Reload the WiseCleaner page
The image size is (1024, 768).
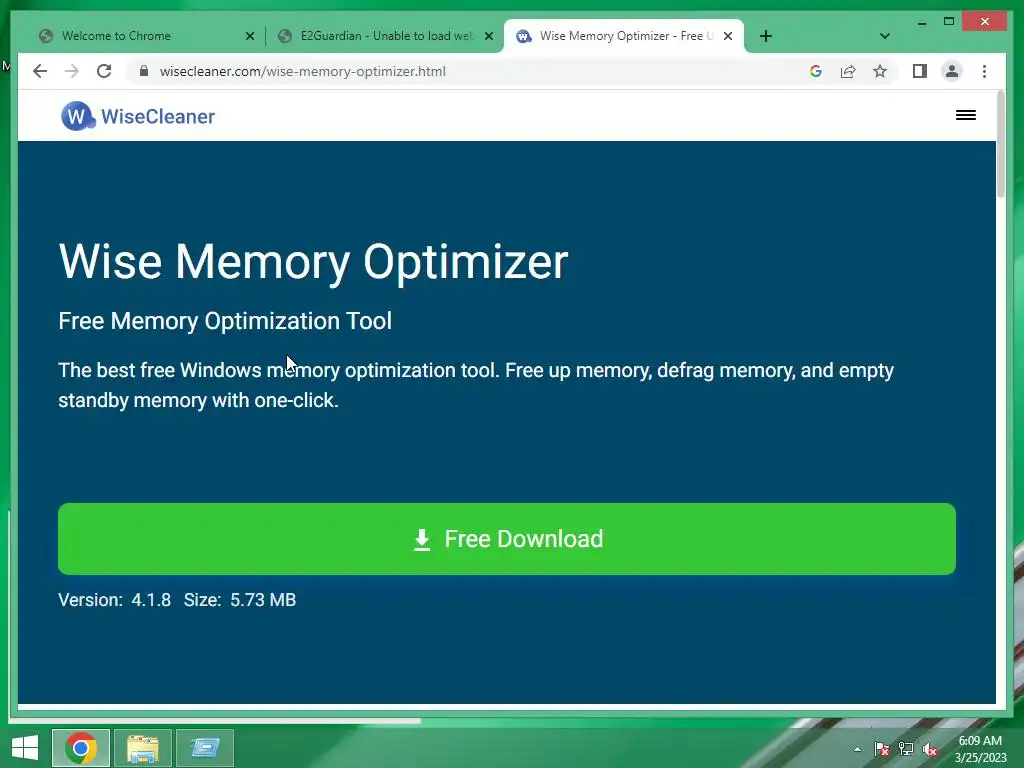[x=104, y=71]
